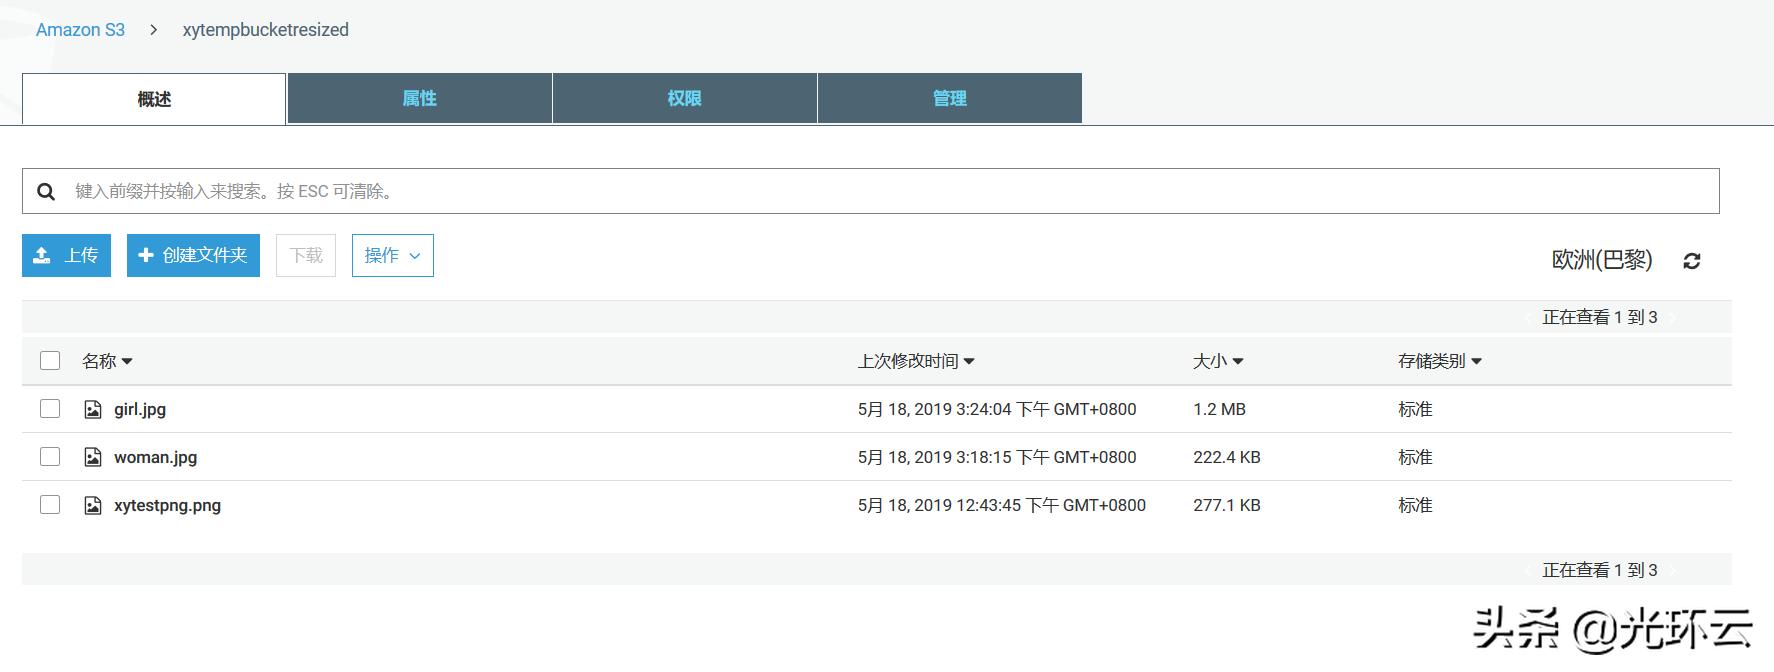Select the woman.jpg row checkbox
The image size is (1774, 672).
(x=50, y=457)
